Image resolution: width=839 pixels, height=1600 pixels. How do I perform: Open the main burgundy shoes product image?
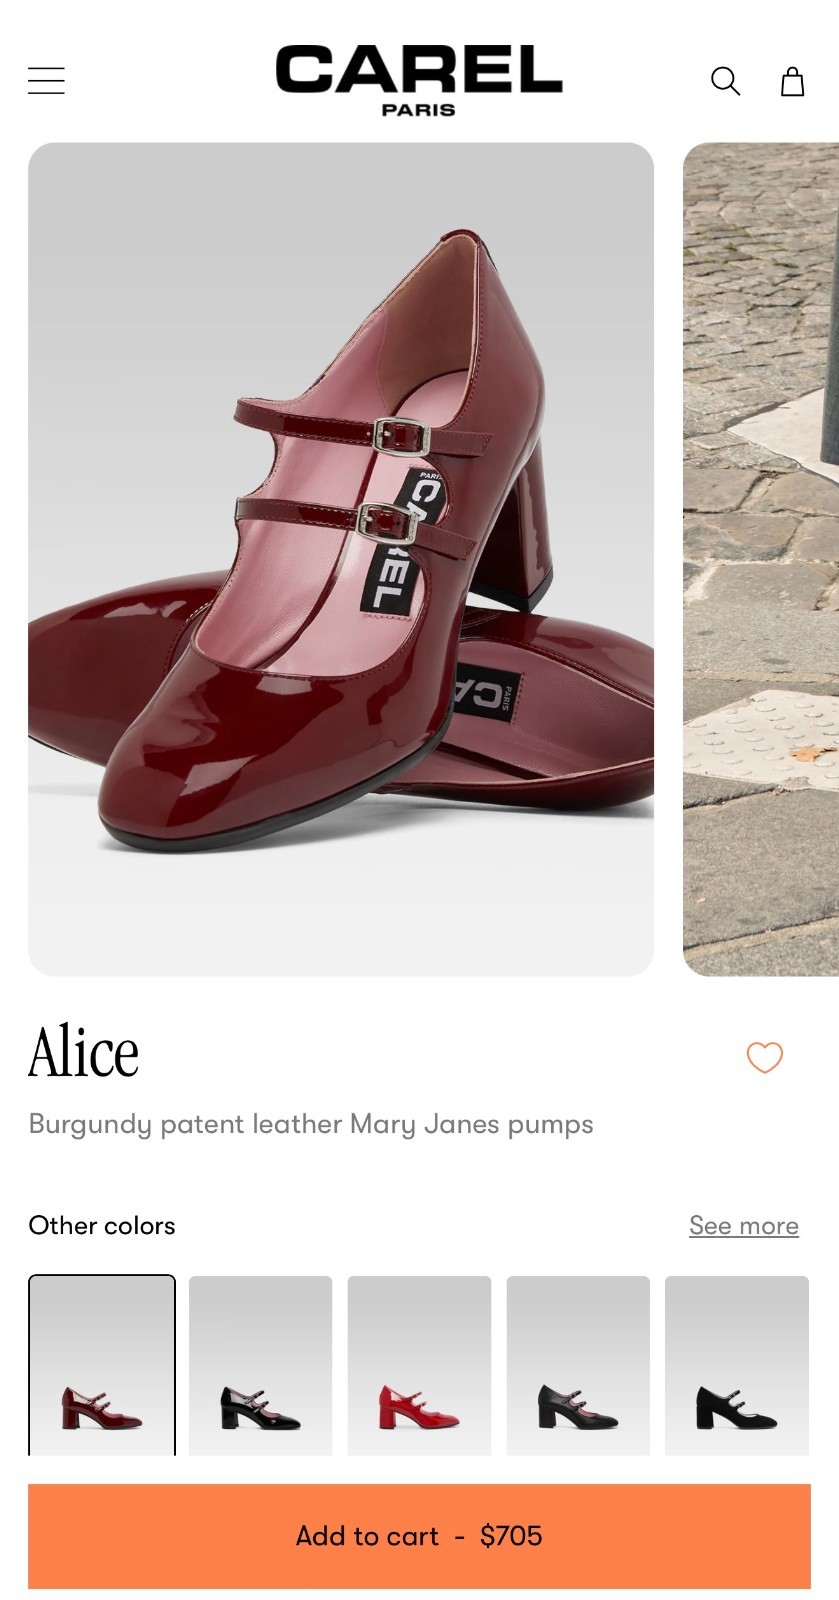point(341,559)
